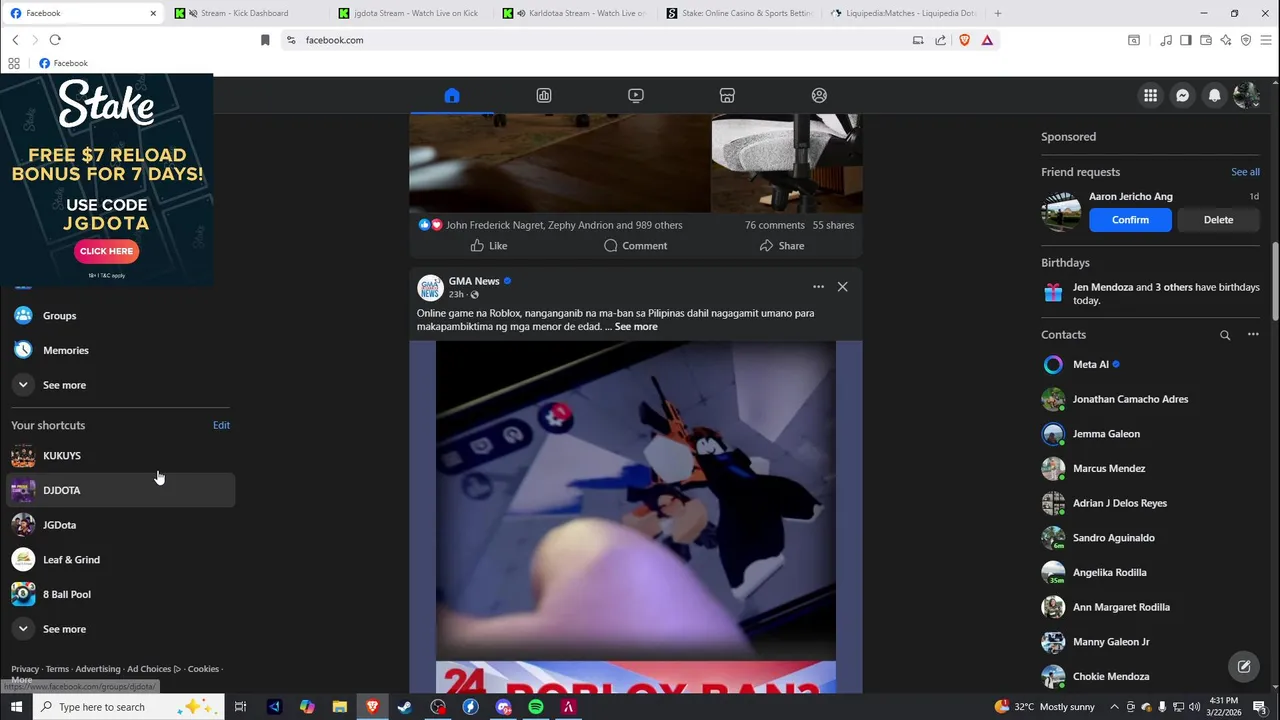Go to the Facebook Home tab icon
Screen dimensions: 1280x720
pyautogui.click(x=452, y=95)
